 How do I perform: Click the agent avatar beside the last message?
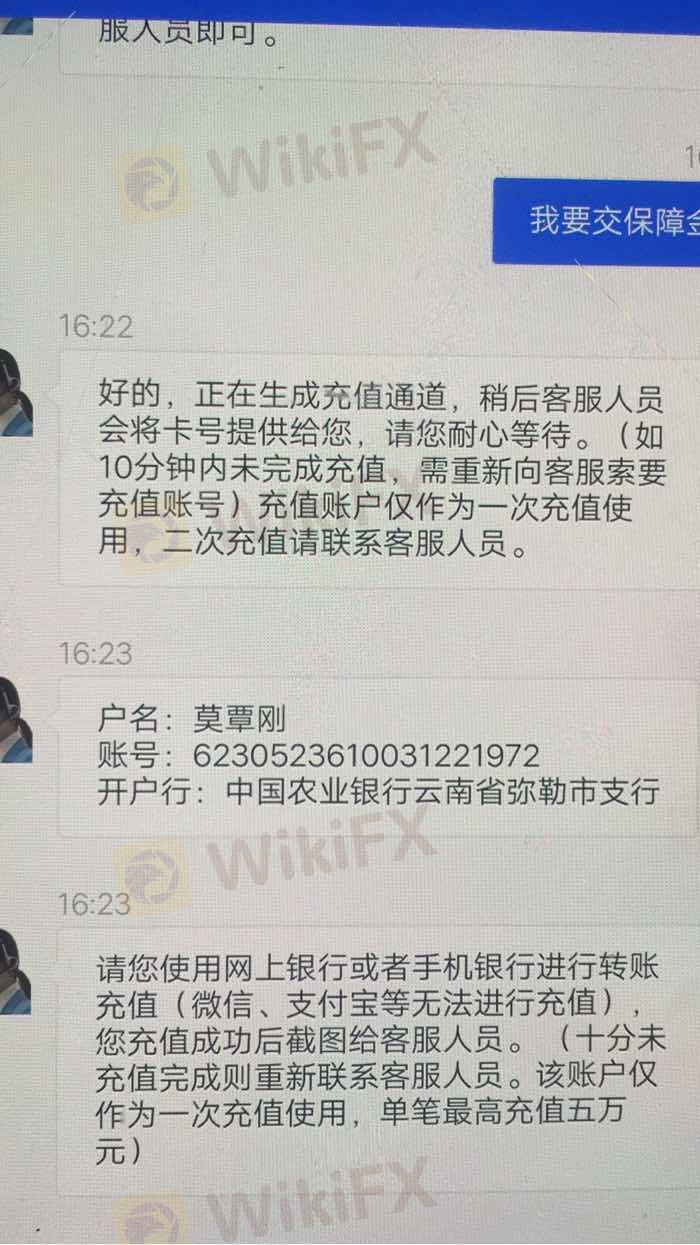point(14,970)
